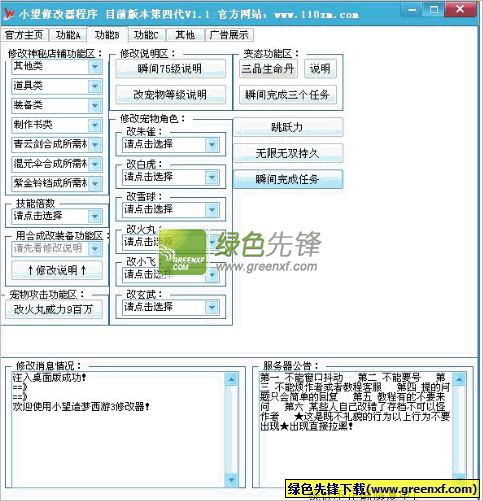
Task: Open the 改朱雀 selection dropdown
Action: [x=212, y=145]
